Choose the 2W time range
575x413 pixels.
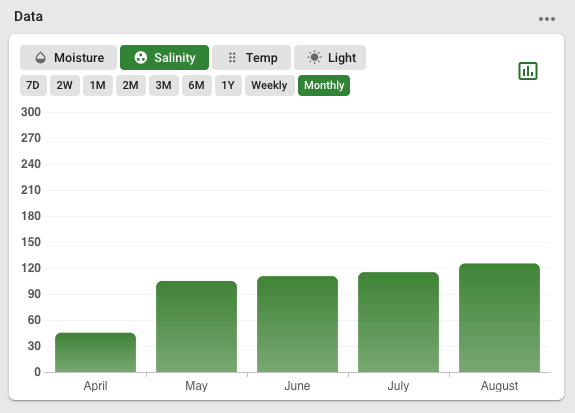[x=65, y=85]
